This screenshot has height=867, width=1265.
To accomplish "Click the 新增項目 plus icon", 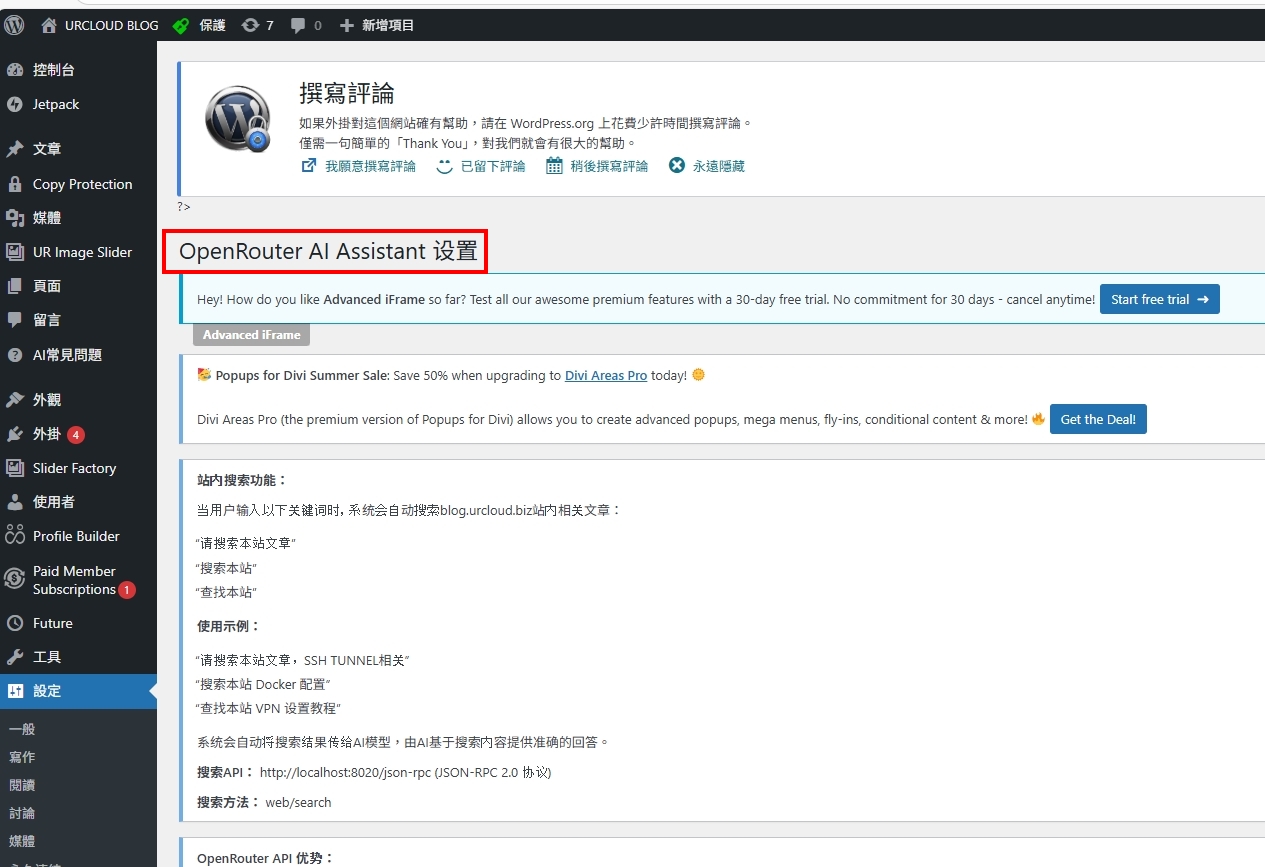I will click(x=346, y=25).
